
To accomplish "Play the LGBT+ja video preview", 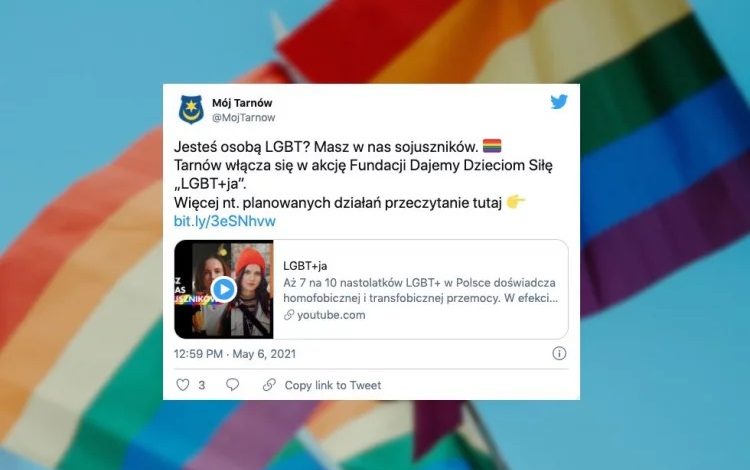I will point(224,289).
